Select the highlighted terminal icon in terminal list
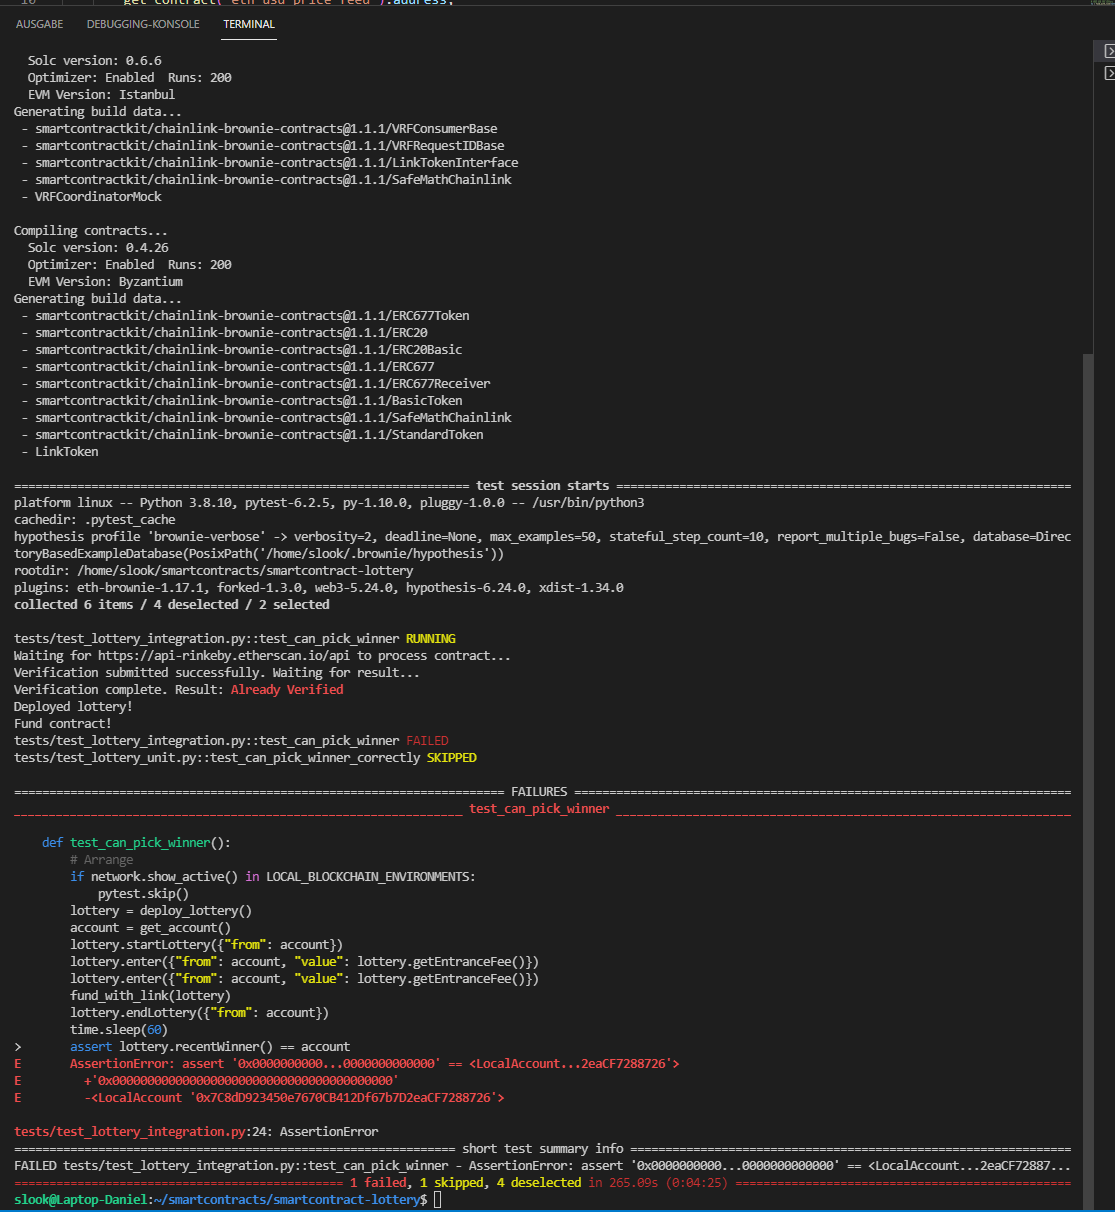This screenshot has height=1212, width=1115. pyautogui.click(x=1109, y=51)
